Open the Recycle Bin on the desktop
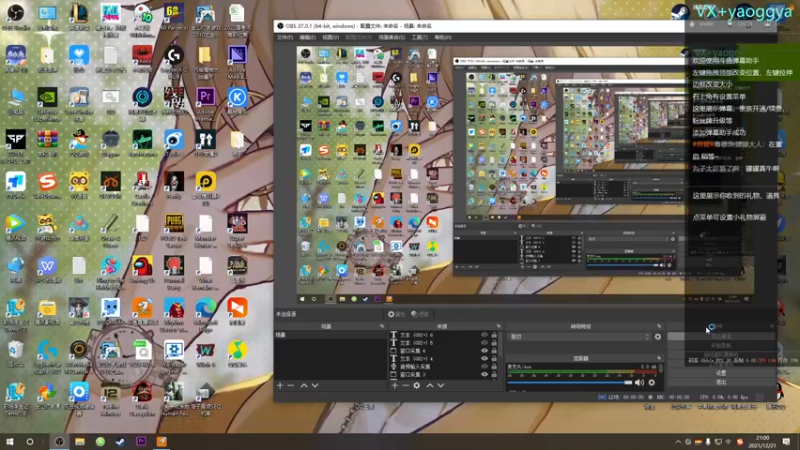Image resolution: width=800 pixels, height=450 pixels. point(16,354)
